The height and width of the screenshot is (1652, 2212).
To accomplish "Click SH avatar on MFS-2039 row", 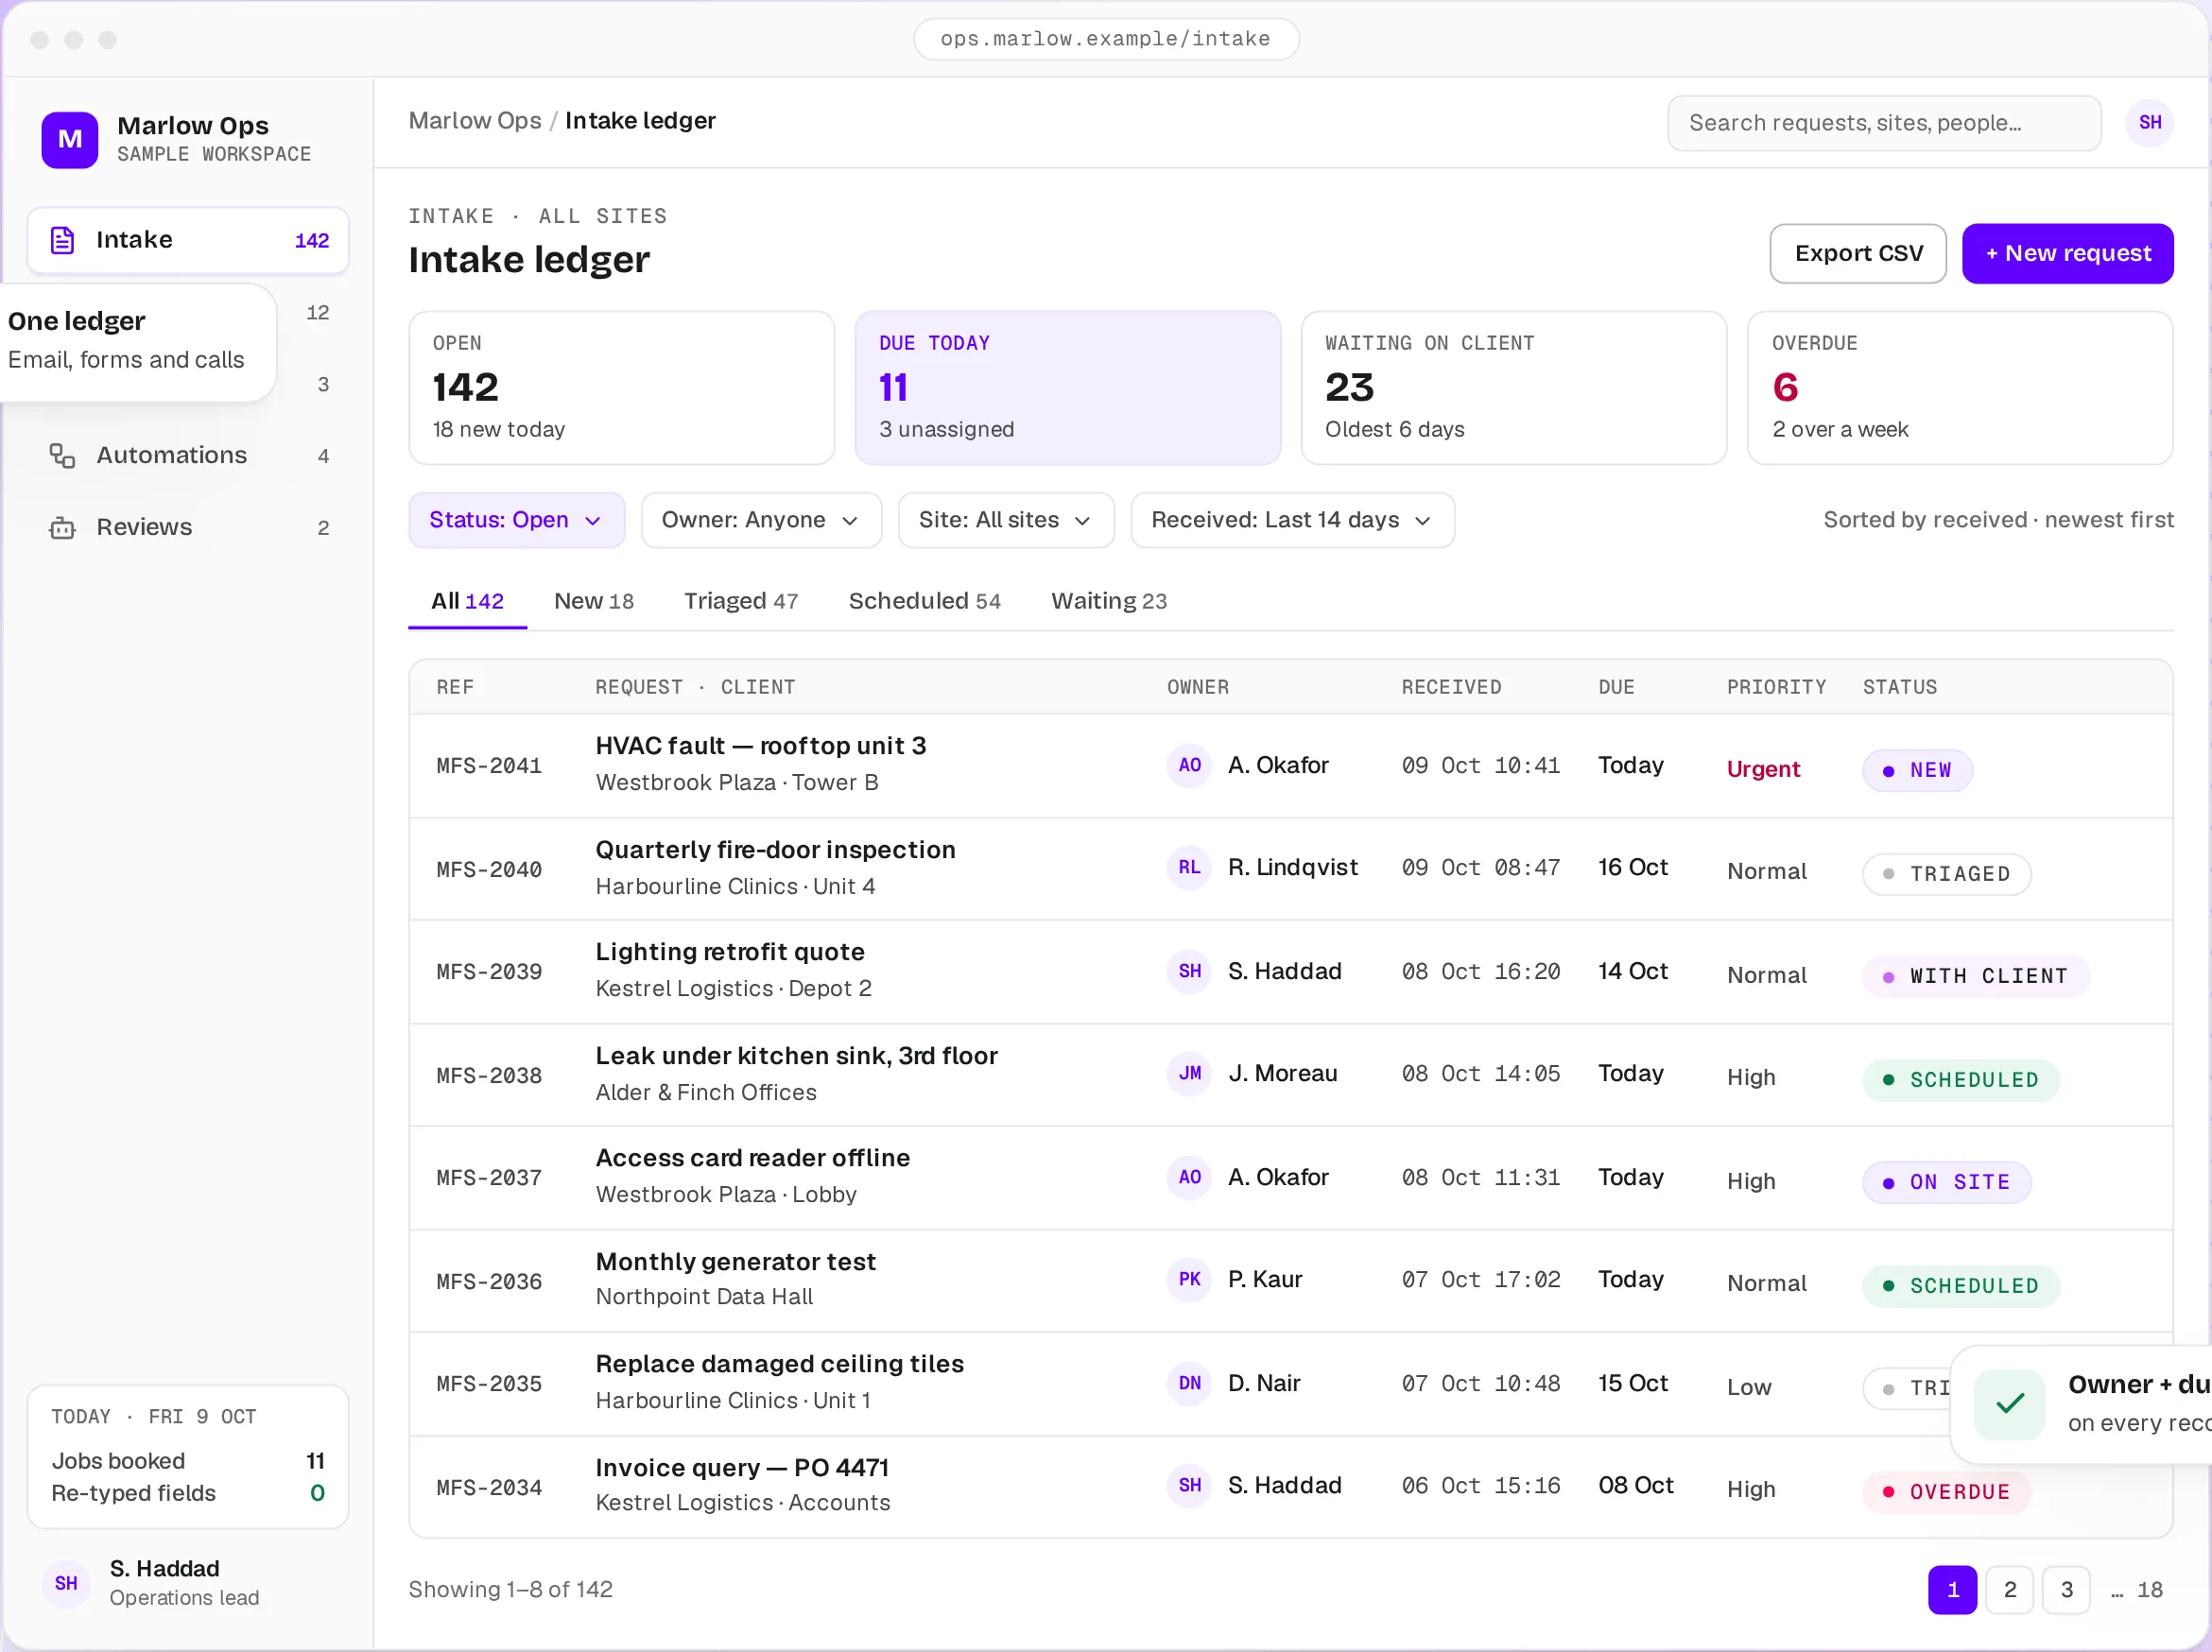I will click(x=1189, y=972).
